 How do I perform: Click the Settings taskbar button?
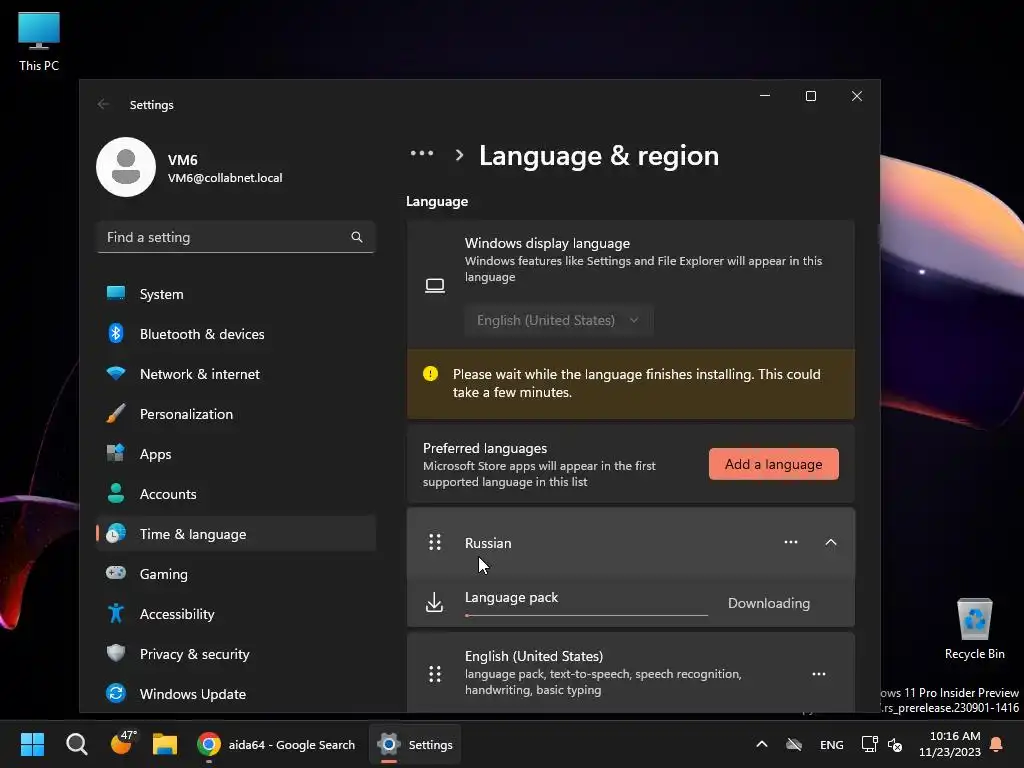[x=415, y=744]
